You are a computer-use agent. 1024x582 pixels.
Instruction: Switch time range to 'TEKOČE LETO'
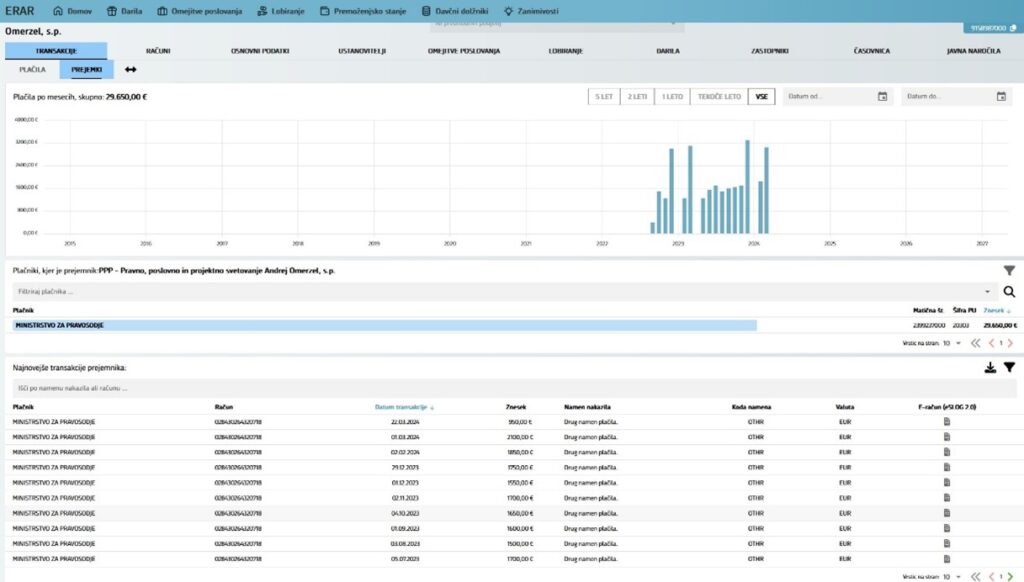[x=719, y=97]
